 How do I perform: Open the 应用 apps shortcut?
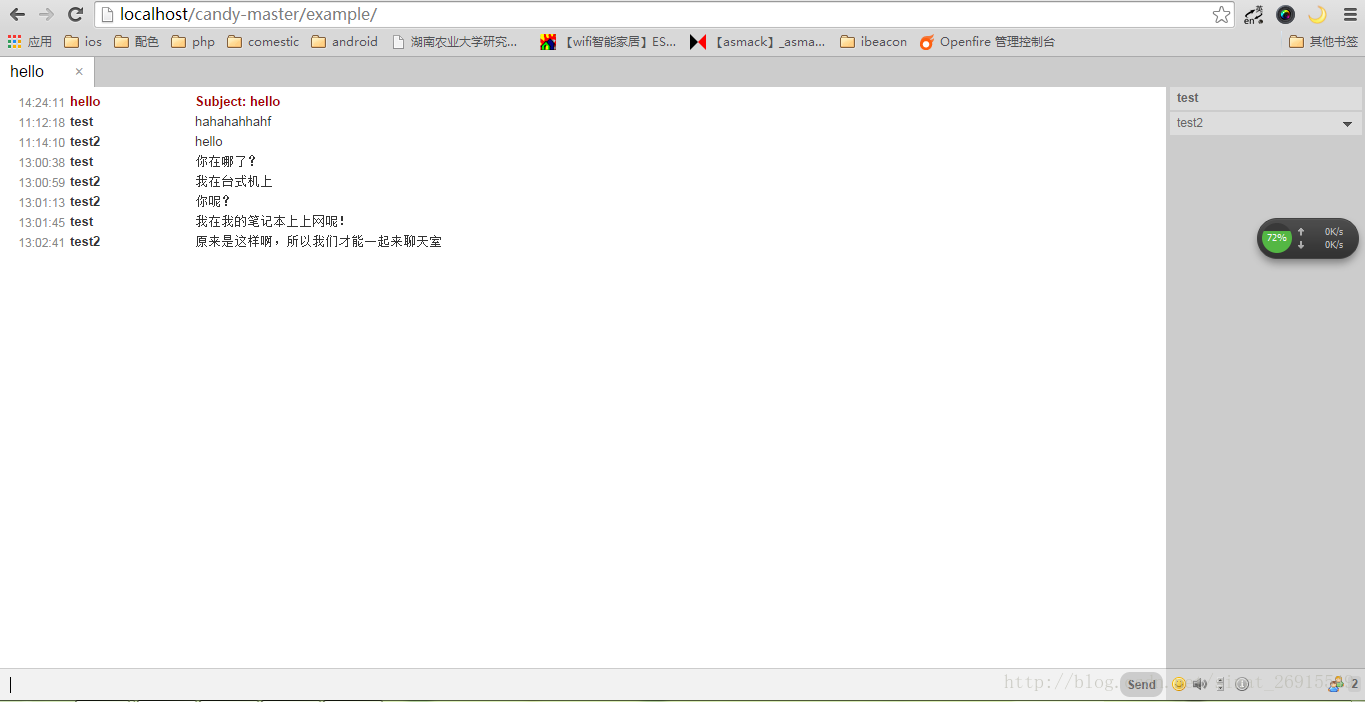(30, 42)
